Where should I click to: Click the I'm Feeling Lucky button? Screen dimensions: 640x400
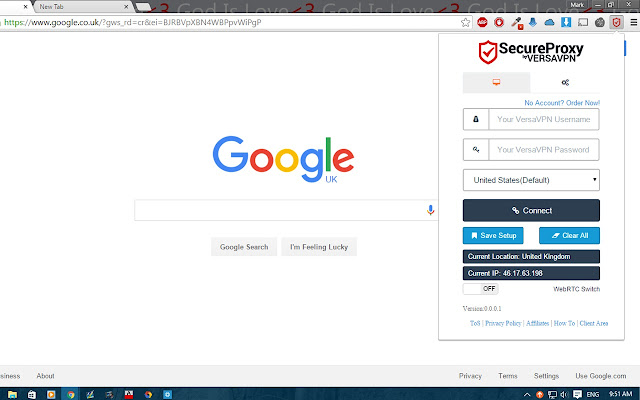coord(319,247)
